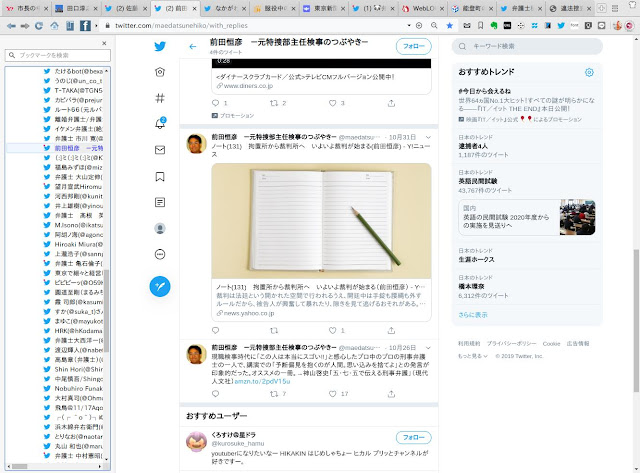This screenshot has height=473, width=640.
Task: Switch to the WebLO browser tab
Action: (423, 9)
